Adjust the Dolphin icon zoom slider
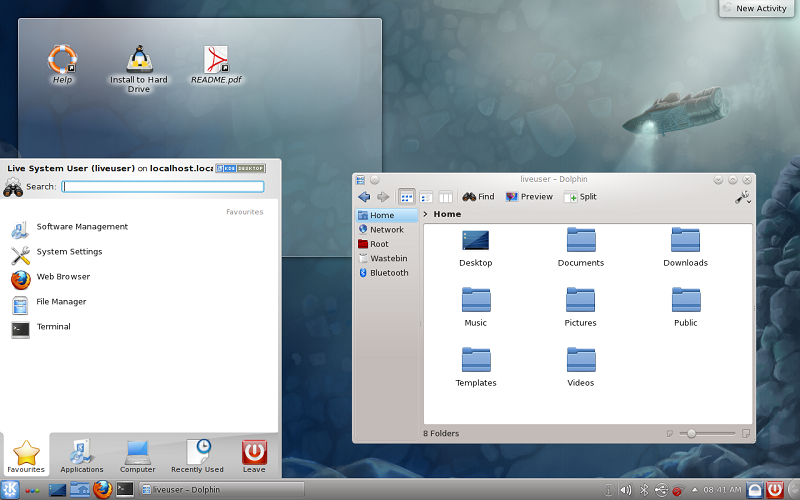 [690, 433]
